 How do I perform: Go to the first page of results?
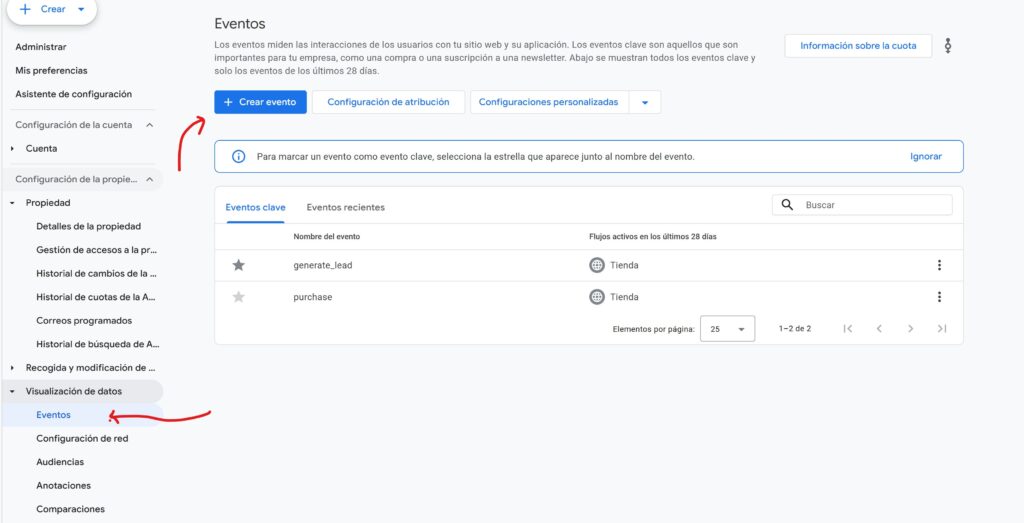click(x=848, y=329)
